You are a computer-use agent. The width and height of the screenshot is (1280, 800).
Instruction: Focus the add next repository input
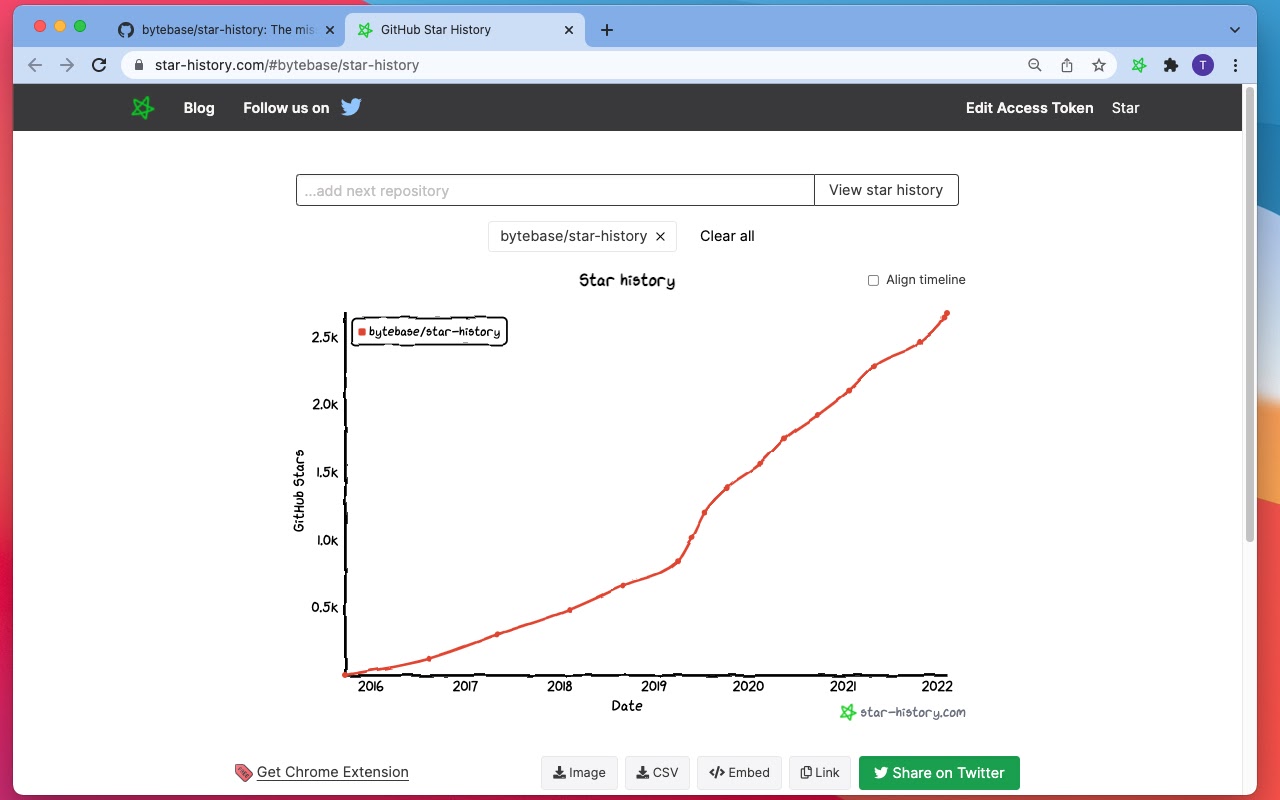pos(555,190)
